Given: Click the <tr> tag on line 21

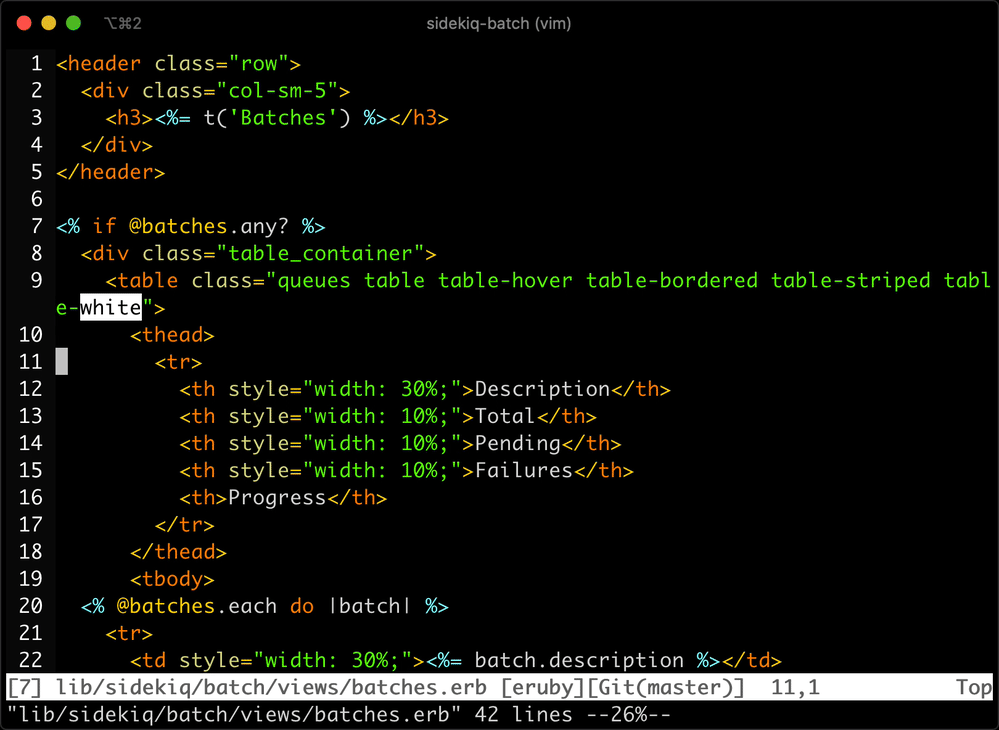Looking at the screenshot, I should pos(129,633).
